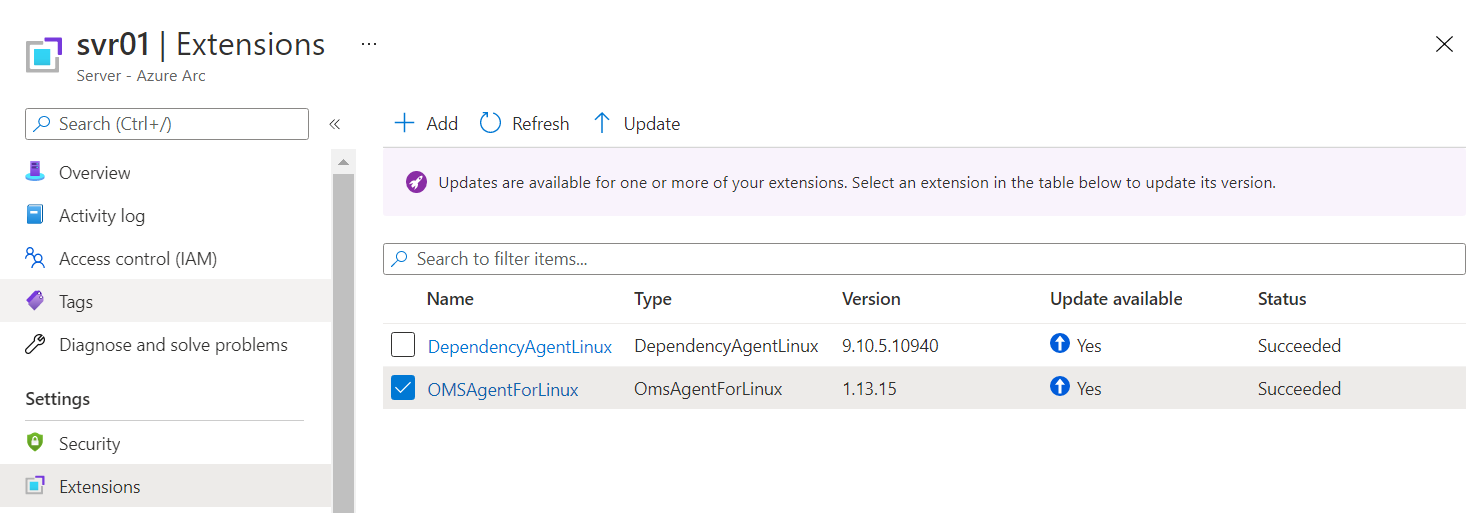Viewport: 1481px width, 513px height.
Task: Select Extensions in the Settings menu
Action: pyautogui.click(x=99, y=487)
